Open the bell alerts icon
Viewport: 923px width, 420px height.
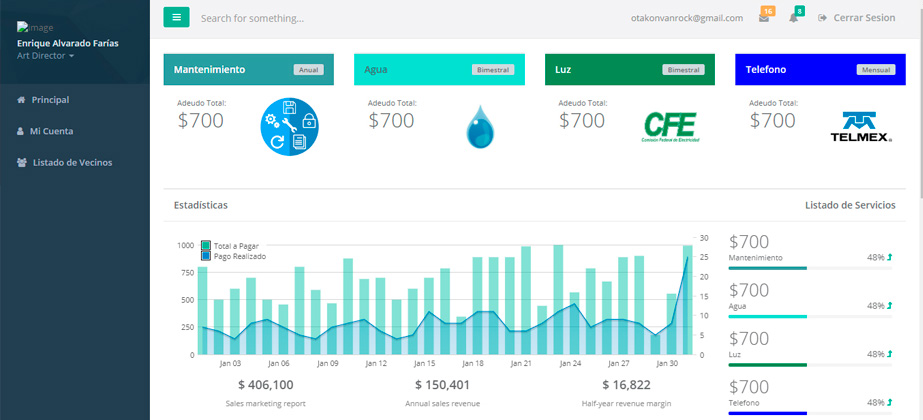pyautogui.click(x=794, y=18)
